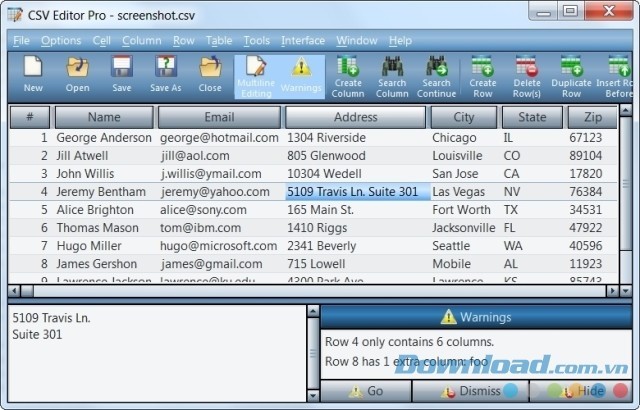Close the document with the Close icon

coord(210,75)
